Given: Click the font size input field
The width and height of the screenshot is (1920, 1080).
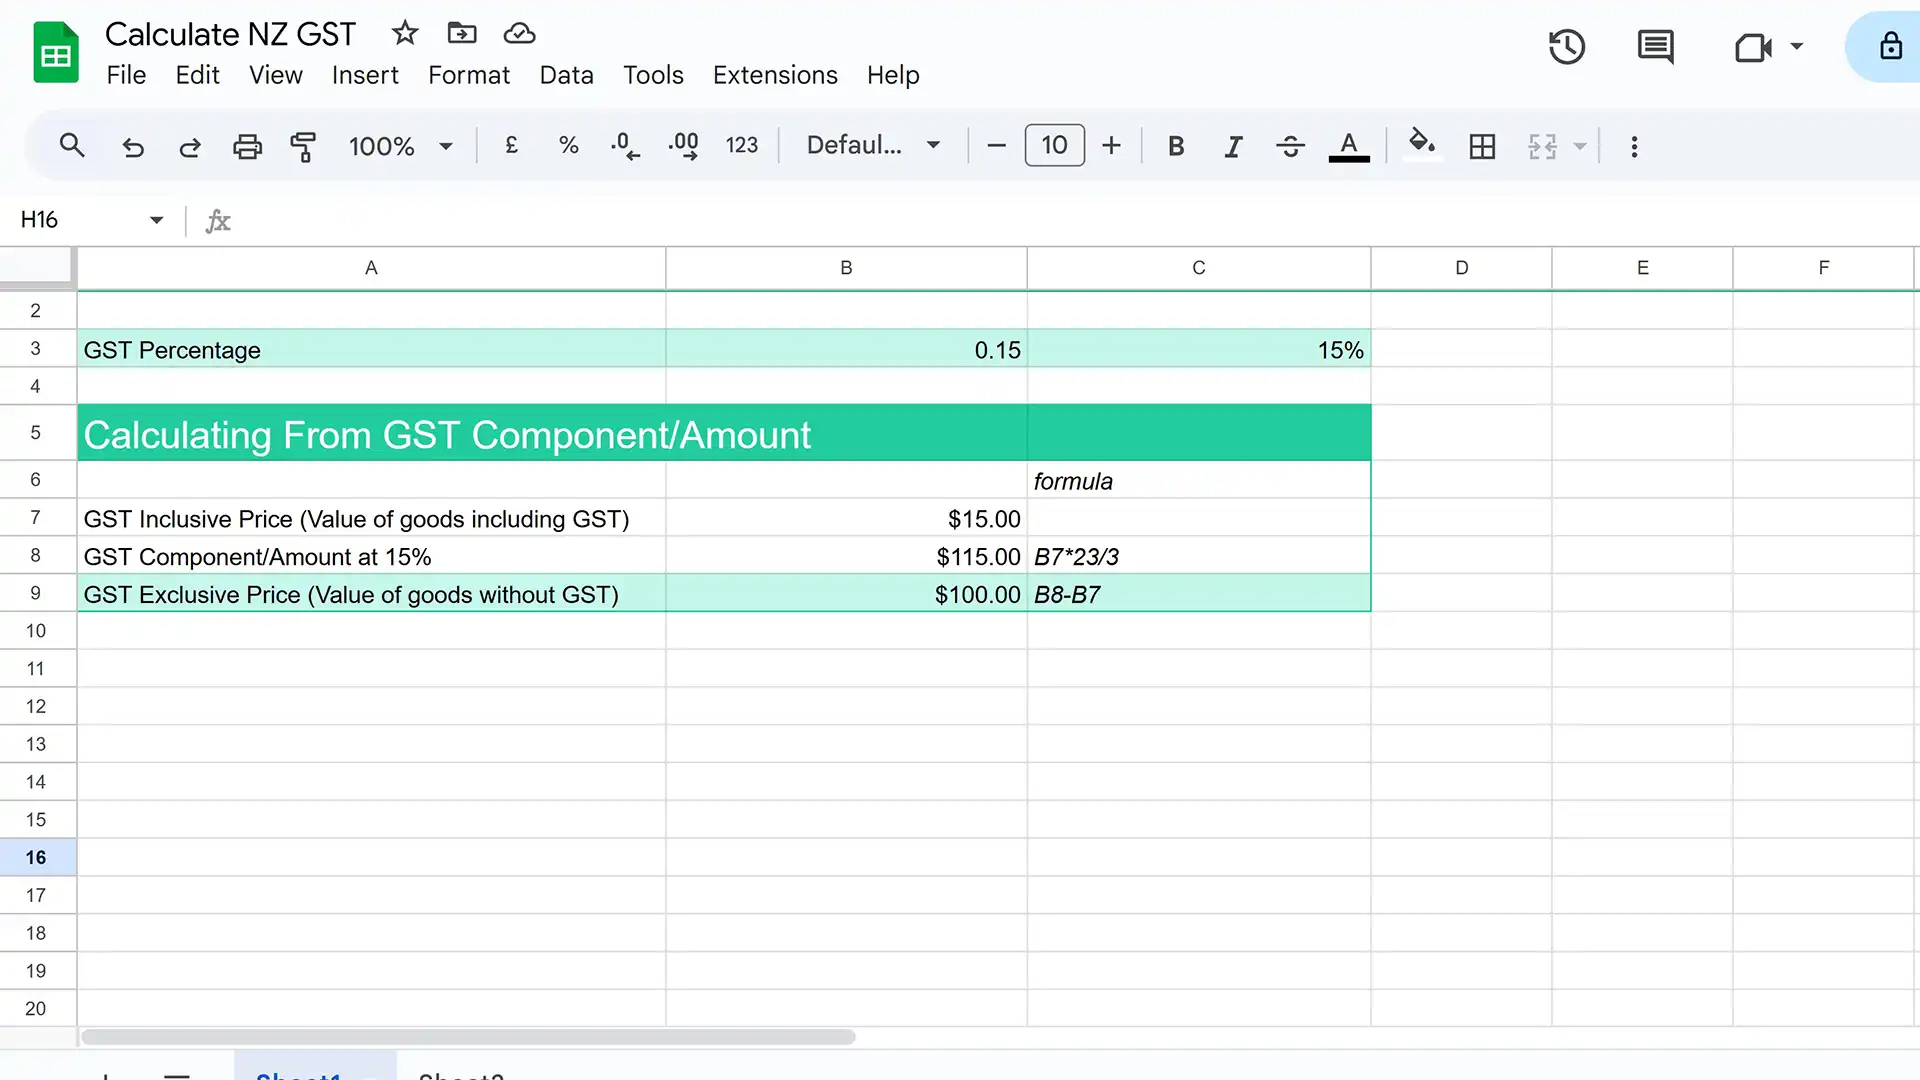Looking at the screenshot, I should (1054, 146).
